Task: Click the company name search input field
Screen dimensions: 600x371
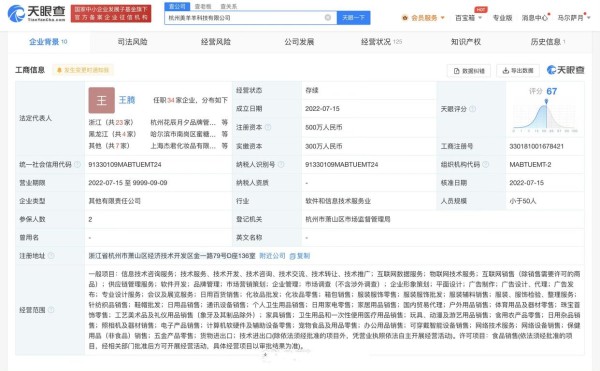Action: 245,18
